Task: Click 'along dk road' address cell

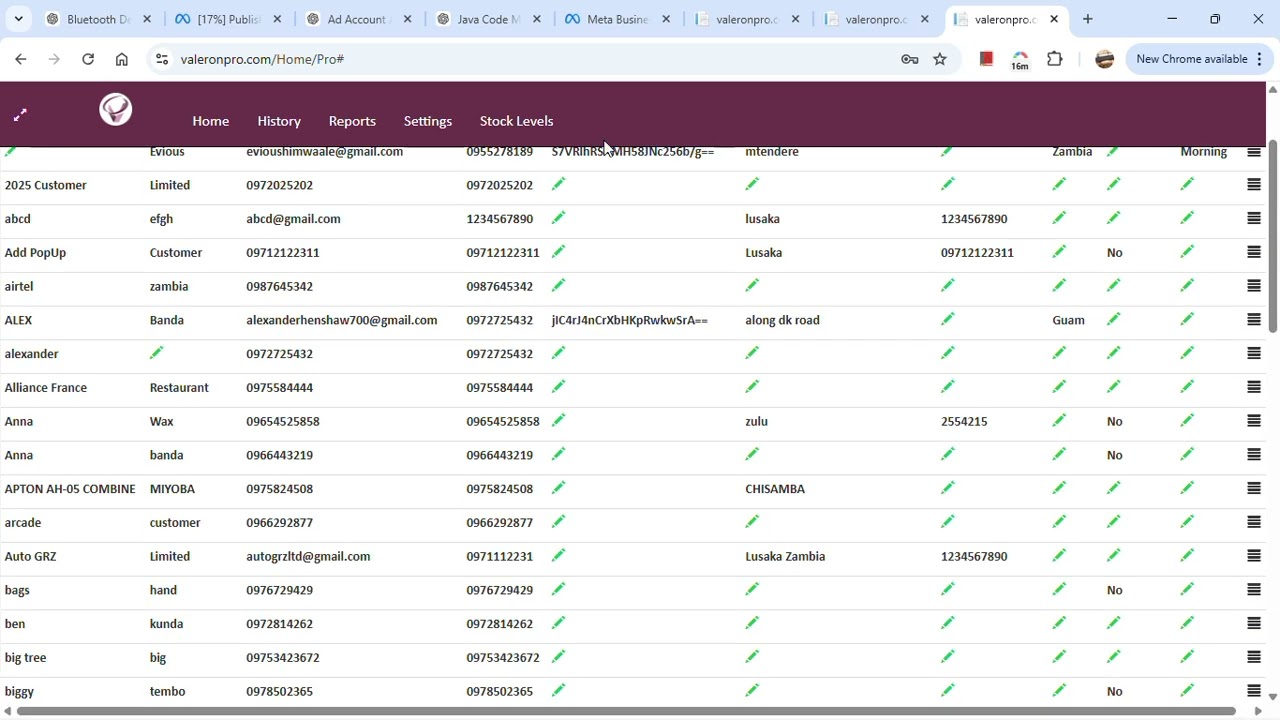Action: (782, 320)
